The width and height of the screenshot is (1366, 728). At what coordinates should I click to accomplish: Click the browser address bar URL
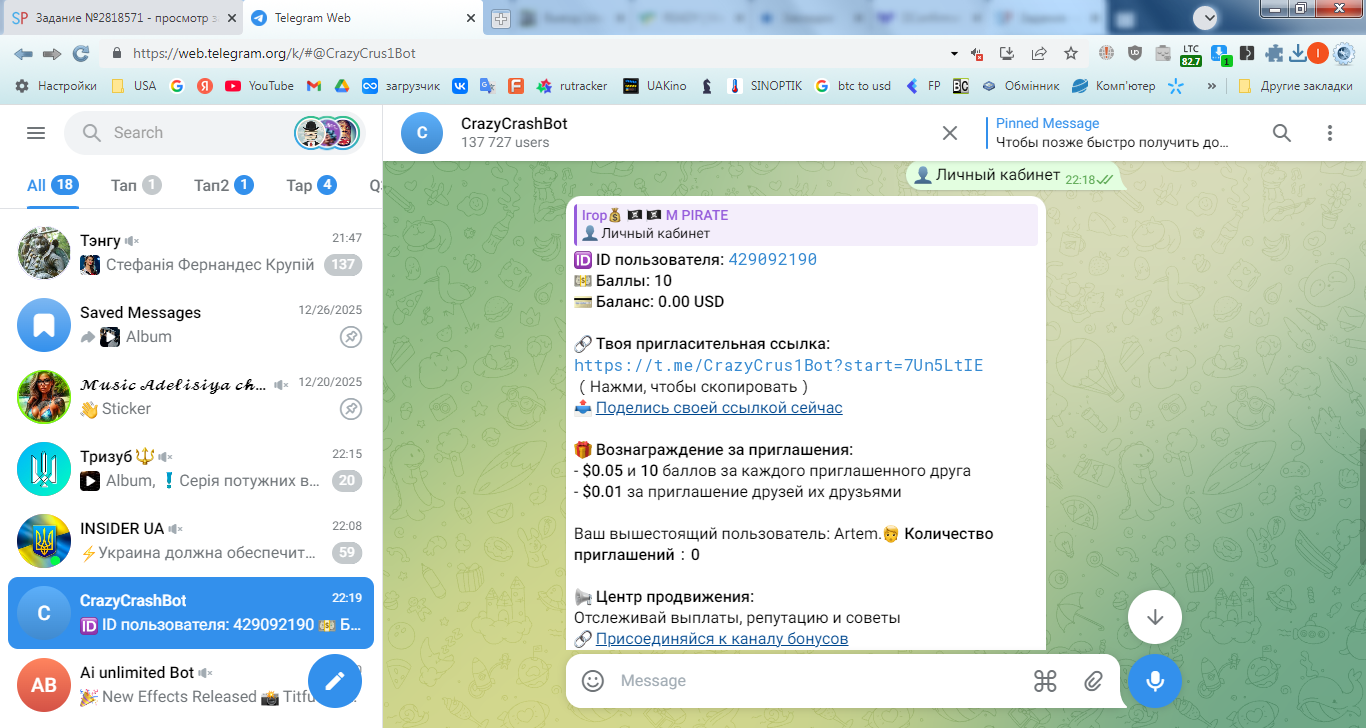point(274,53)
